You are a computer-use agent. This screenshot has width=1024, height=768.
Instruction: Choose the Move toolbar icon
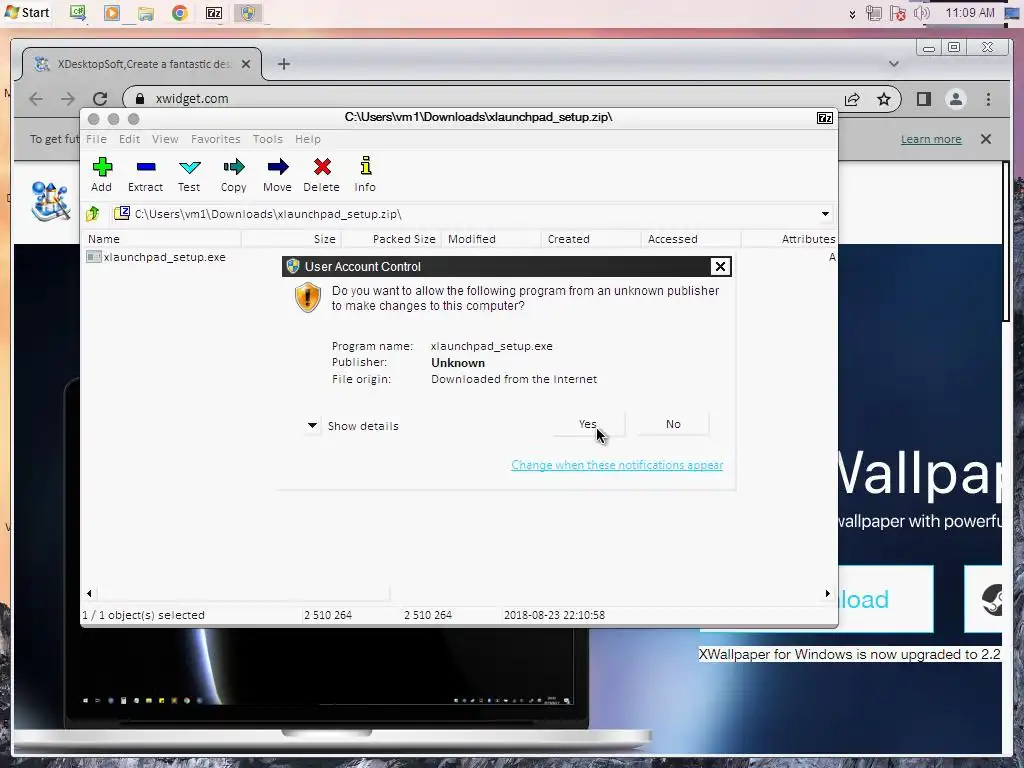[x=278, y=174]
